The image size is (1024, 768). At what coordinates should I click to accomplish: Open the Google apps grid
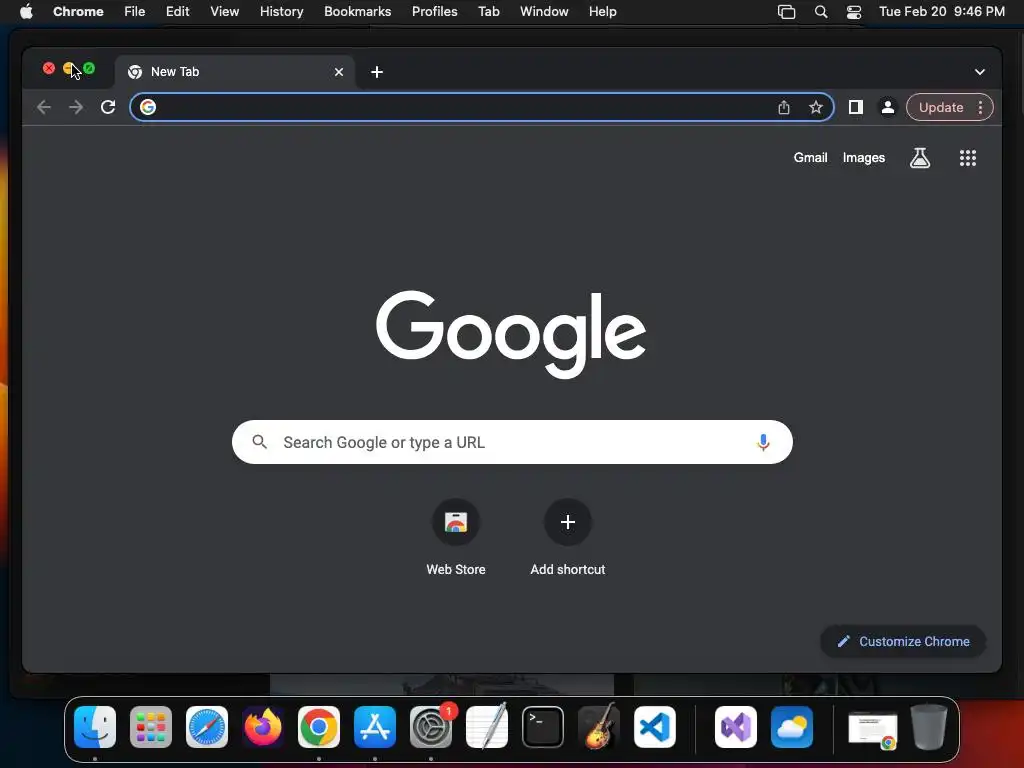click(968, 158)
